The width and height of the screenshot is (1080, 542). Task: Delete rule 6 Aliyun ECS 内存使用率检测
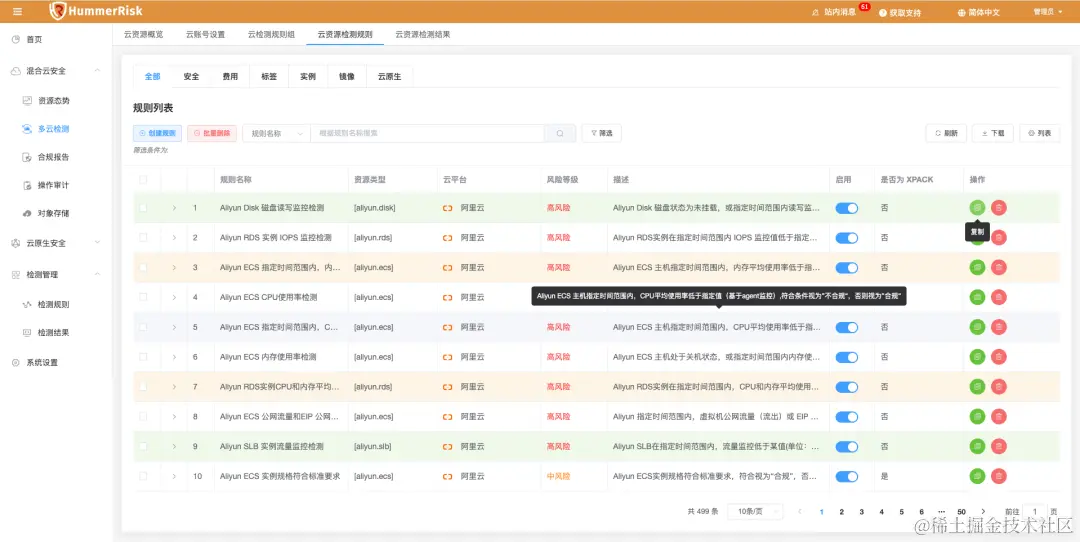pyautogui.click(x=999, y=357)
